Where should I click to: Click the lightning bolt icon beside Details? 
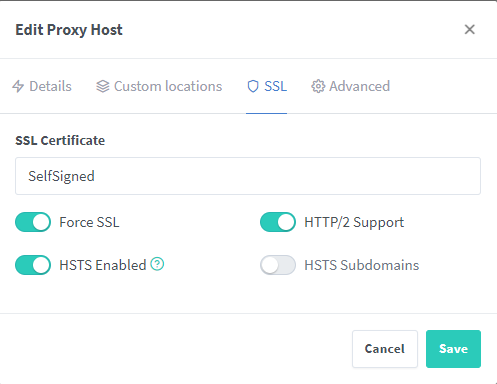tap(18, 86)
